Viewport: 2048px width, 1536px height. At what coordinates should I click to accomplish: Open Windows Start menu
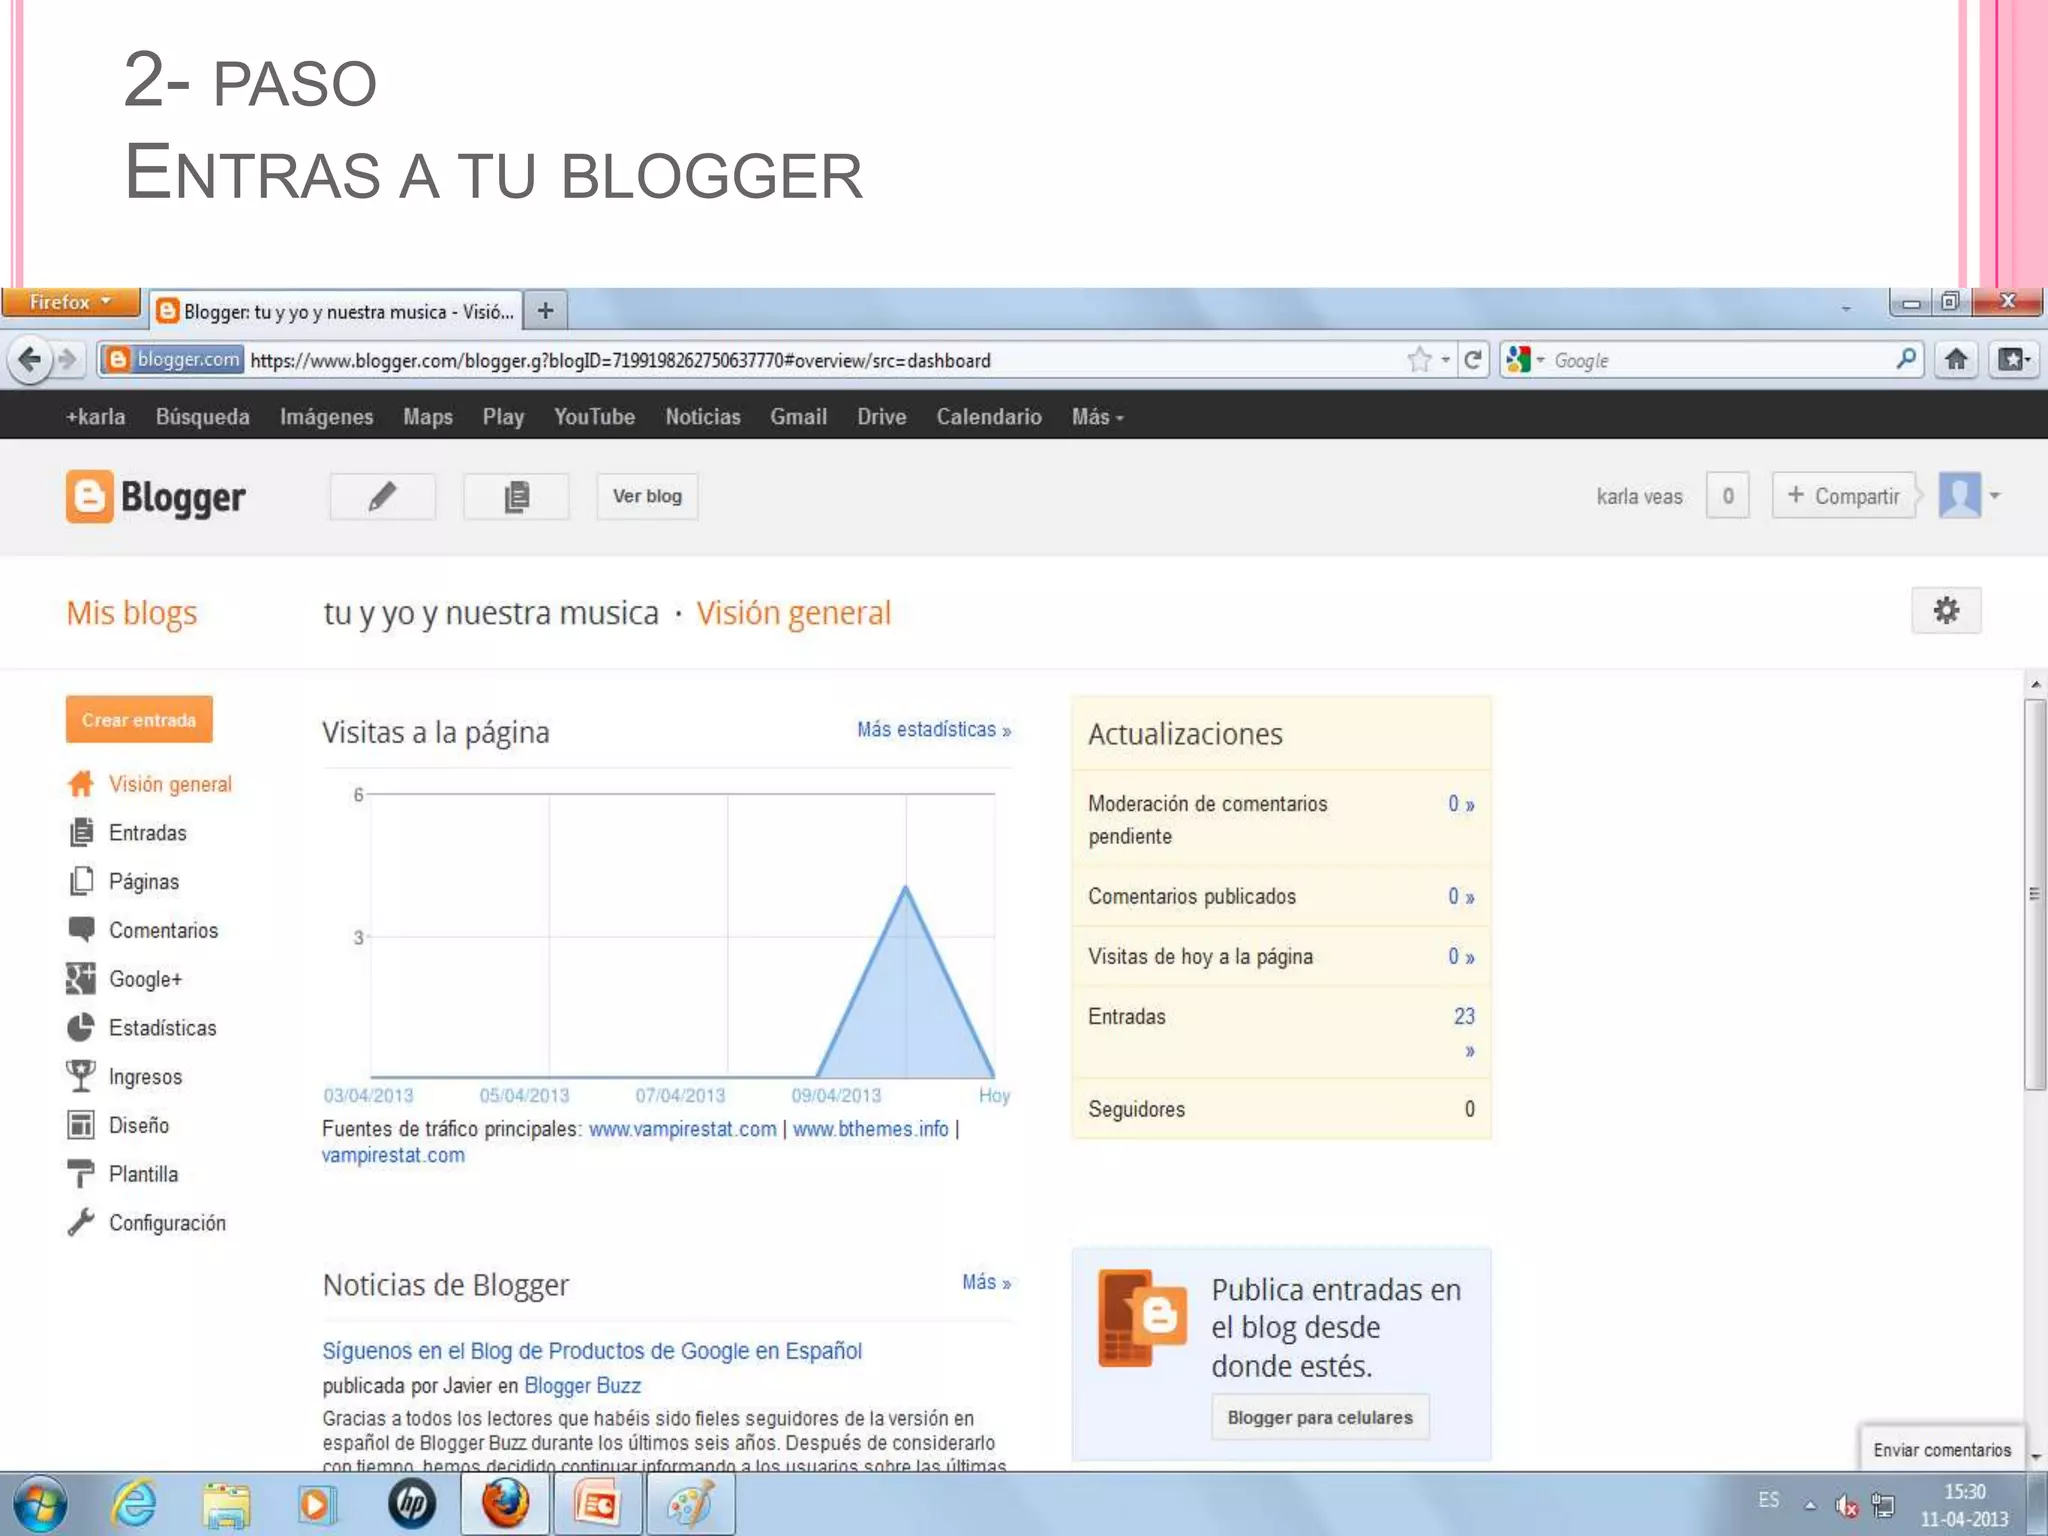tap(40, 1504)
